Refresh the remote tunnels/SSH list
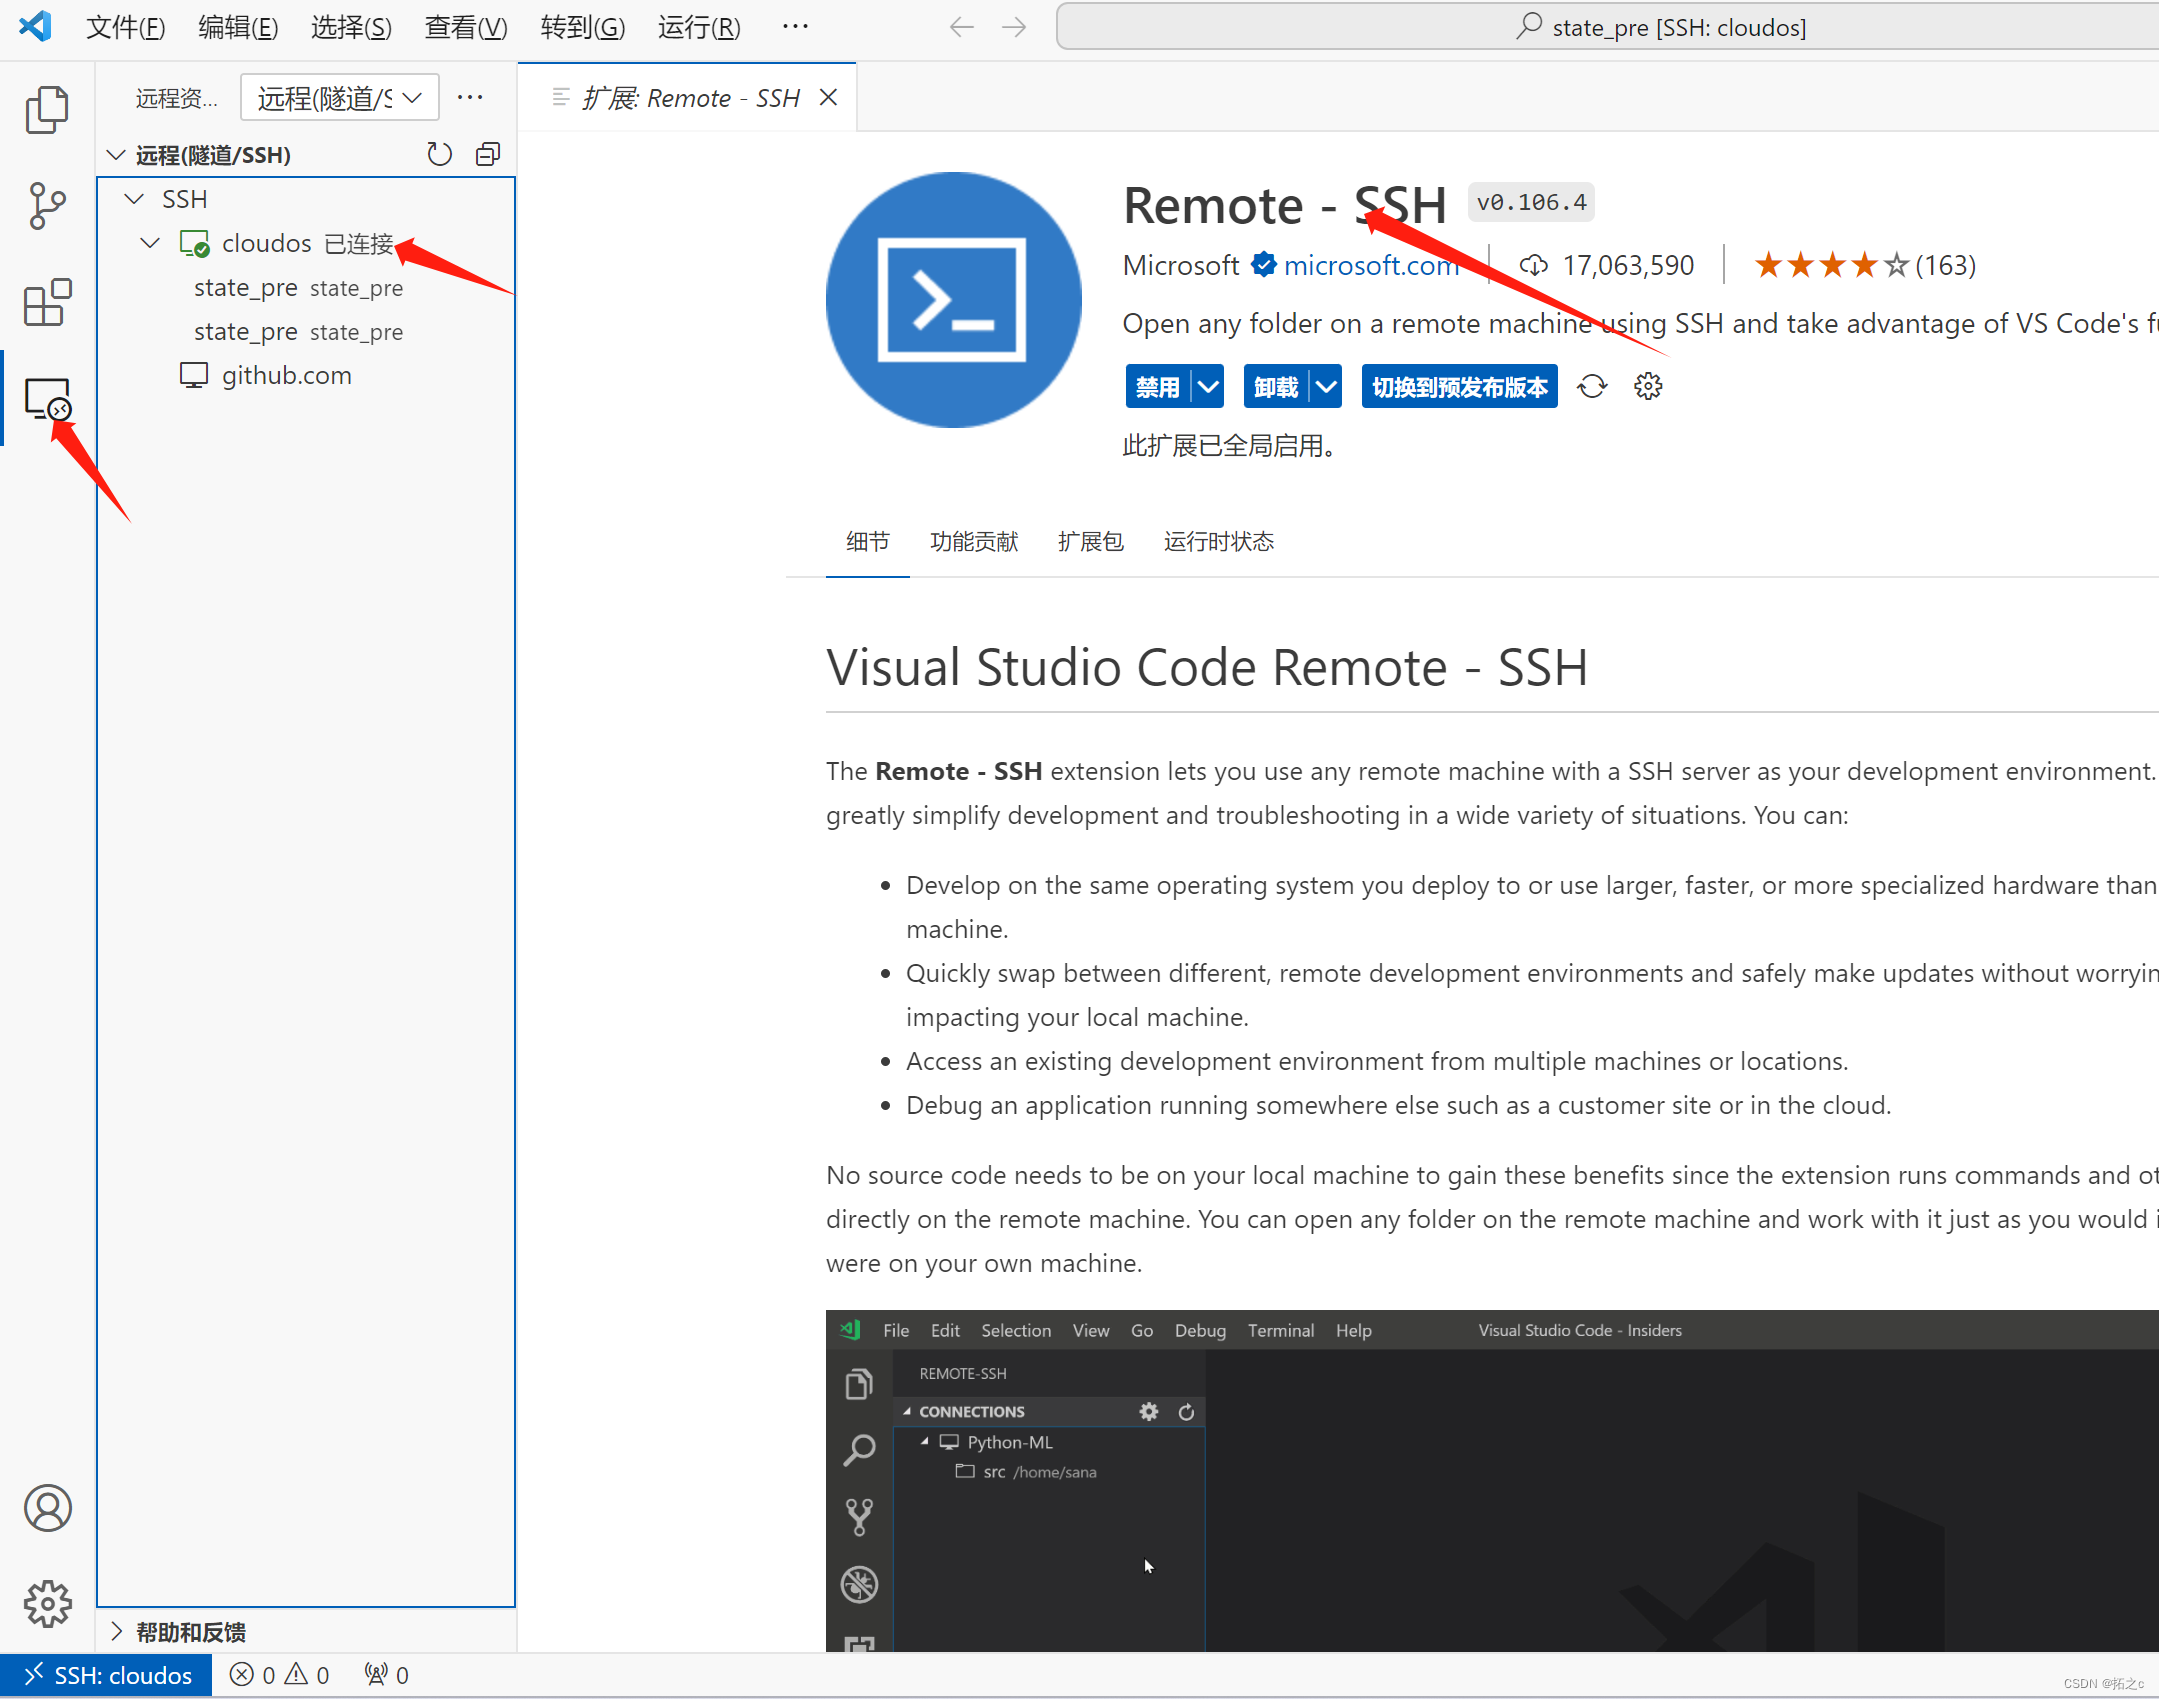This screenshot has height=1699, width=2159. pos(439,154)
